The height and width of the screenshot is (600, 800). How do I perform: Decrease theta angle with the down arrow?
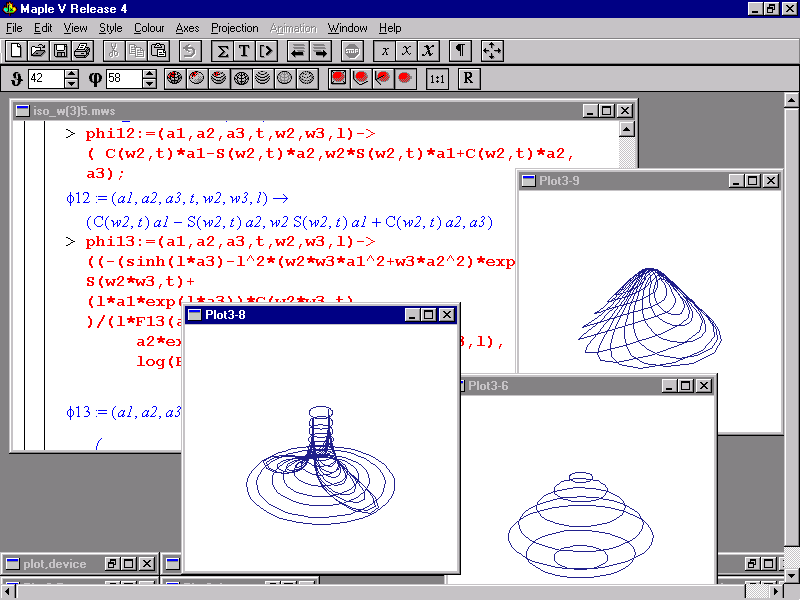72,83
